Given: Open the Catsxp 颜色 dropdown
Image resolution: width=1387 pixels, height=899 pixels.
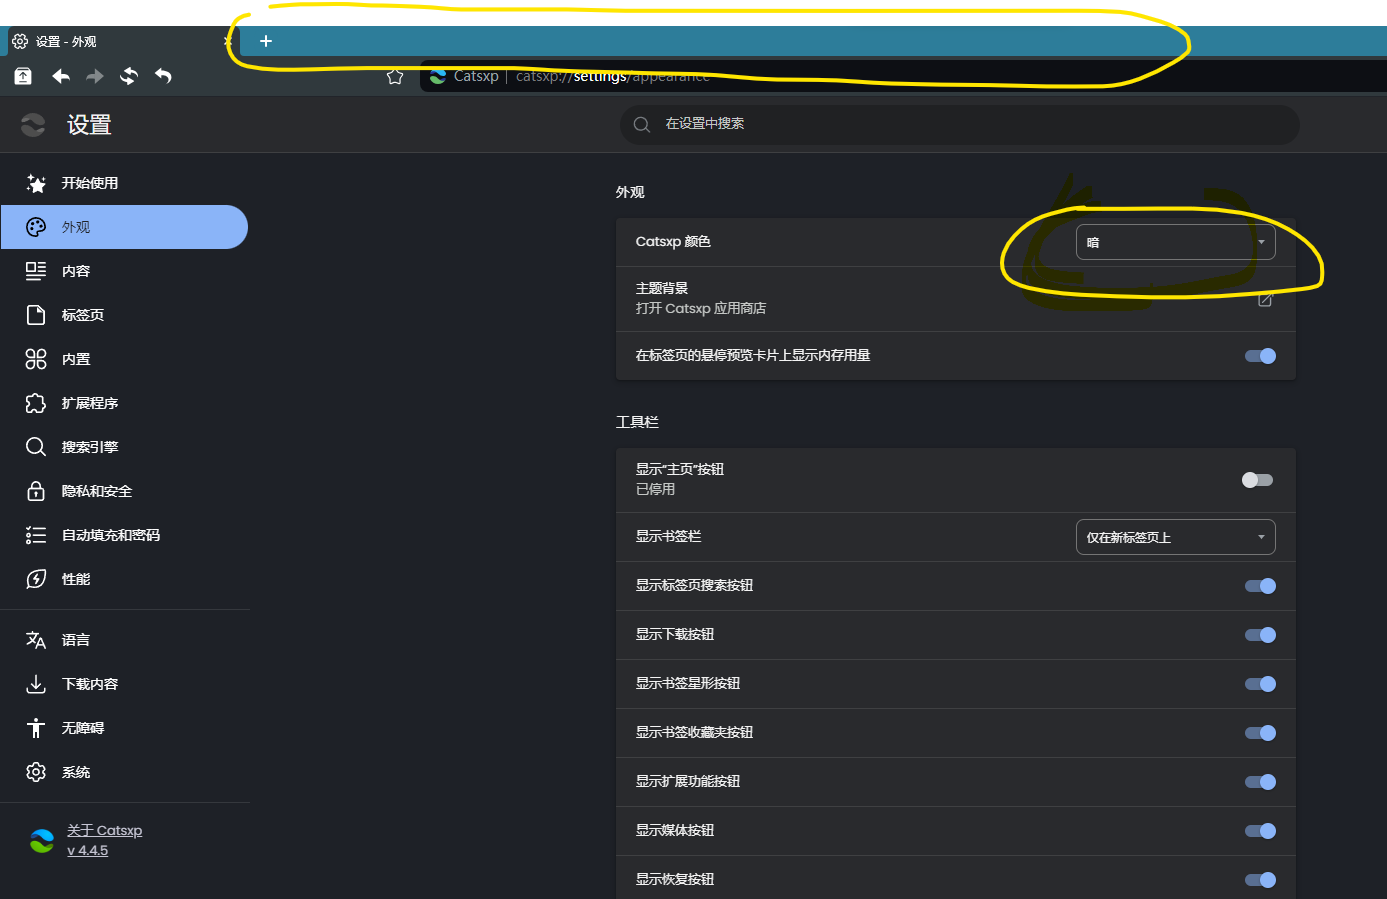Looking at the screenshot, I should pos(1175,242).
